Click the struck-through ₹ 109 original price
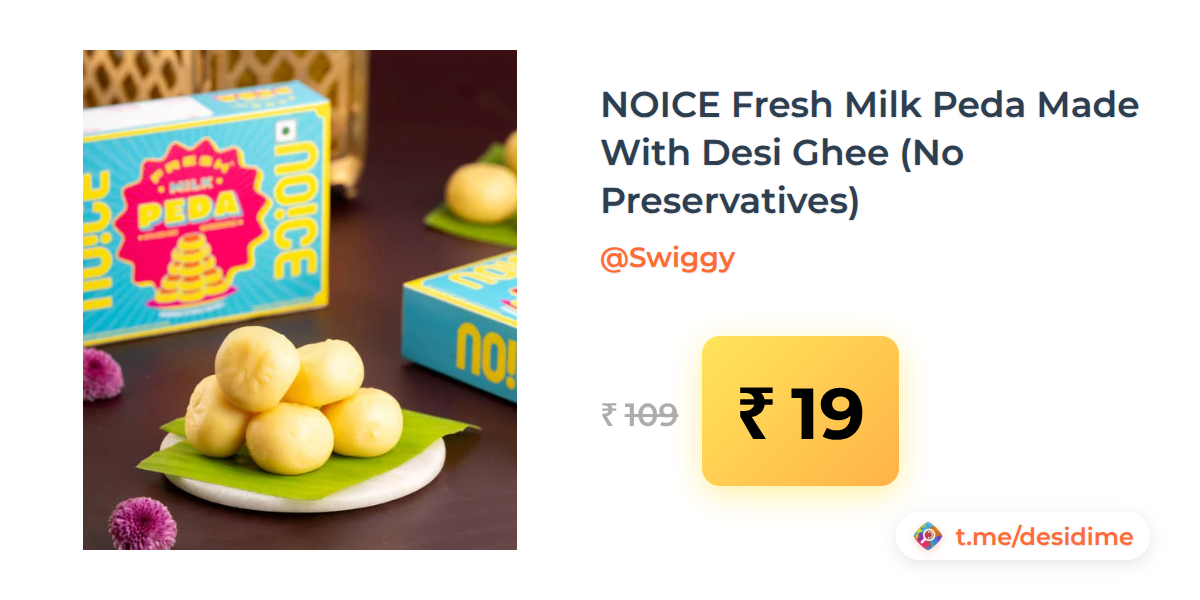Viewport: 1200px width, 600px height. [x=640, y=414]
